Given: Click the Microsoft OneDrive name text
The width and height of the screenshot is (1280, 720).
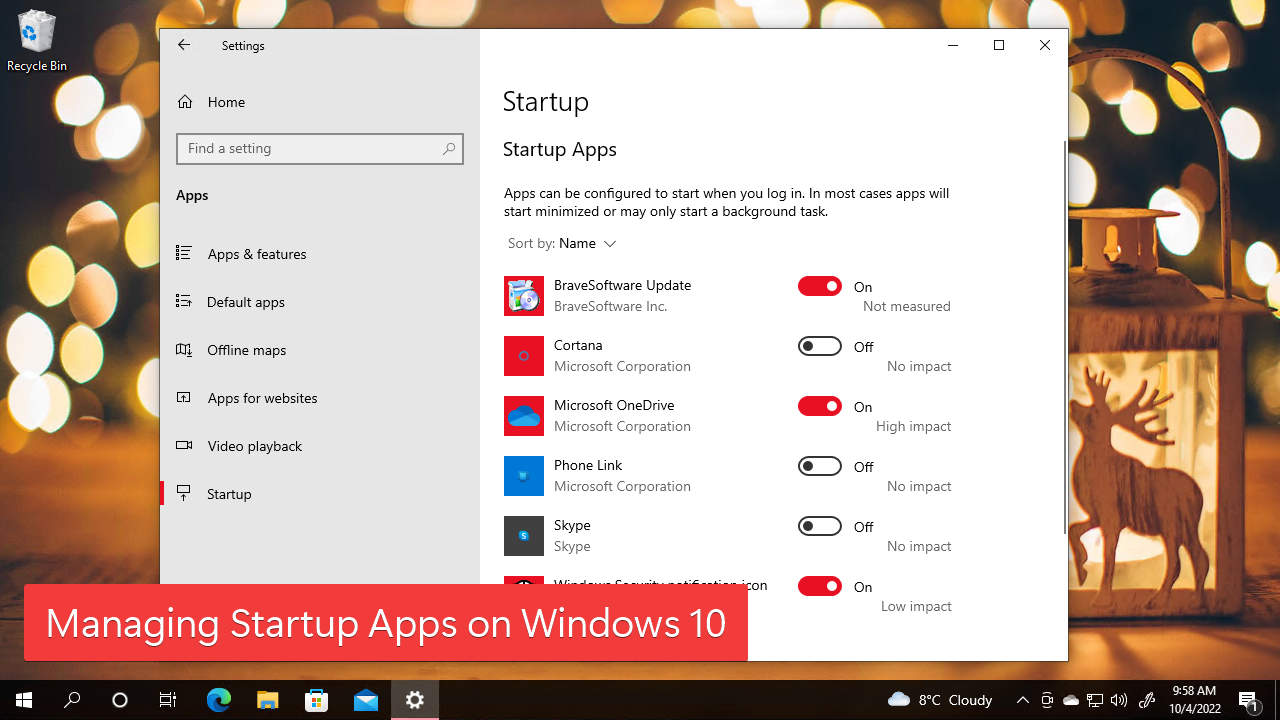Looking at the screenshot, I should tap(614, 405).
